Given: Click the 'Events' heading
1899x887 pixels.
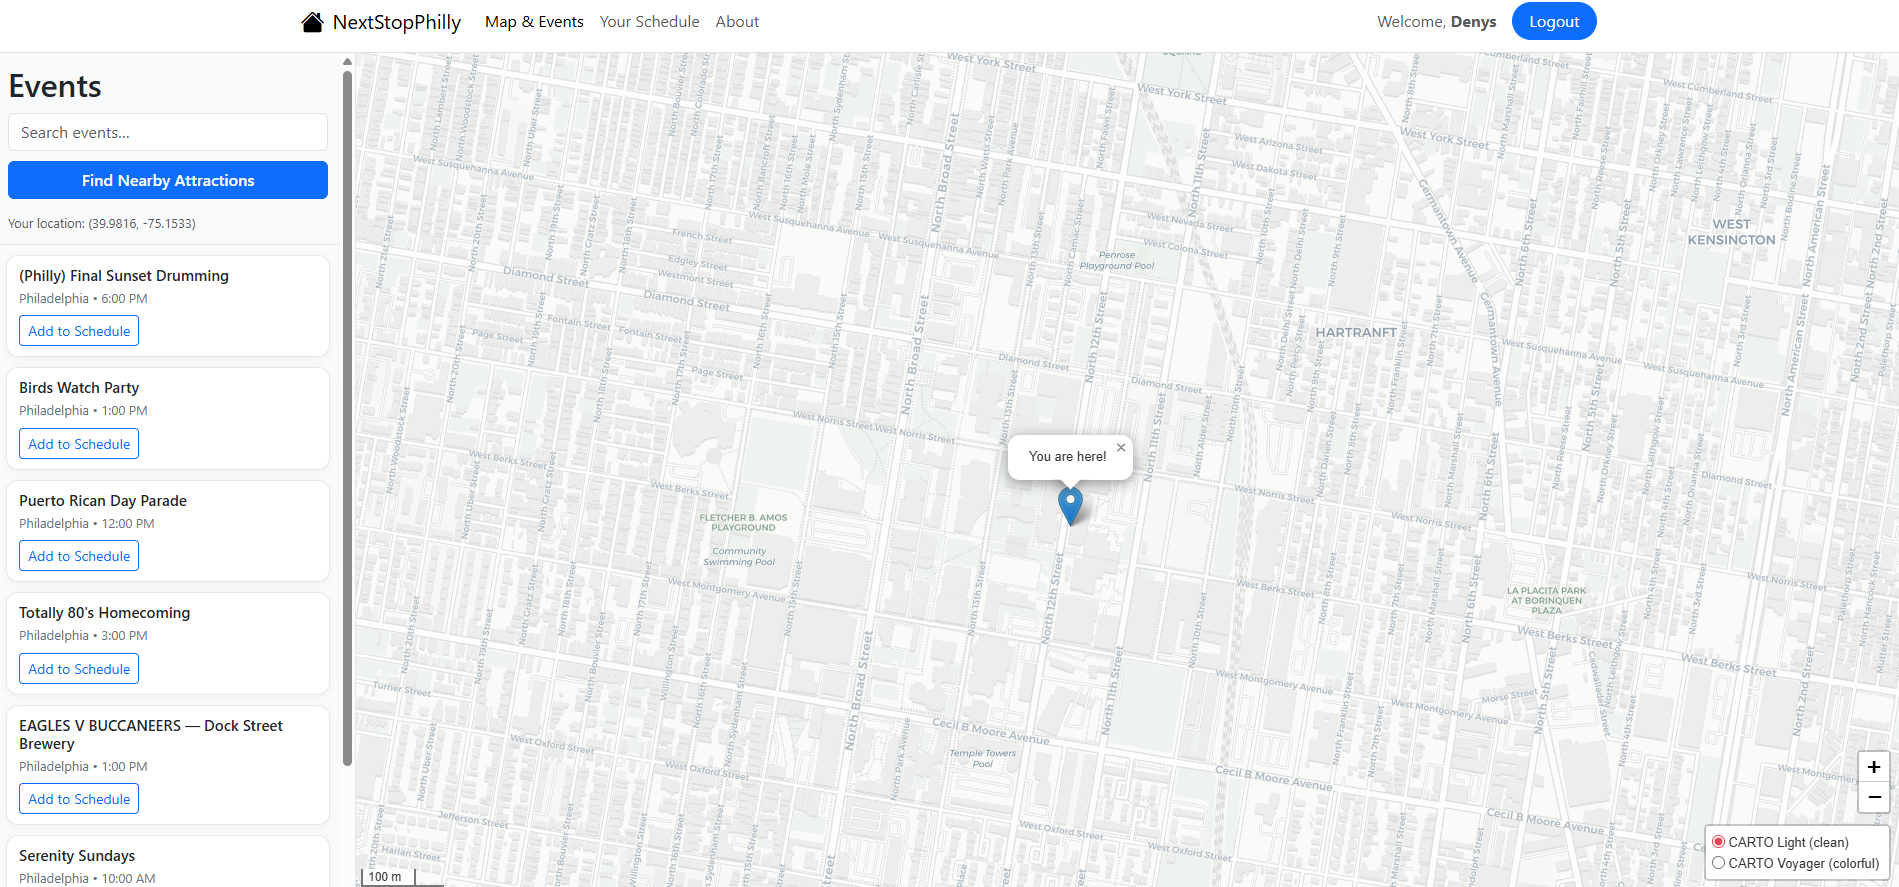Looking at the screenshot, I should coord(55,87).
